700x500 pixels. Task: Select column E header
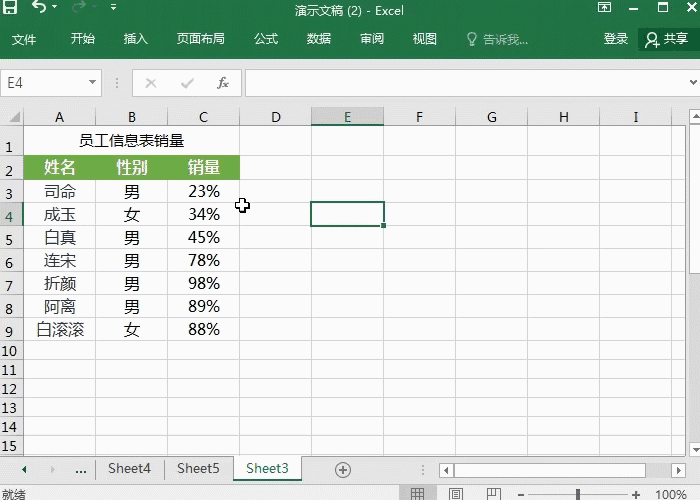tap(347, 117)
